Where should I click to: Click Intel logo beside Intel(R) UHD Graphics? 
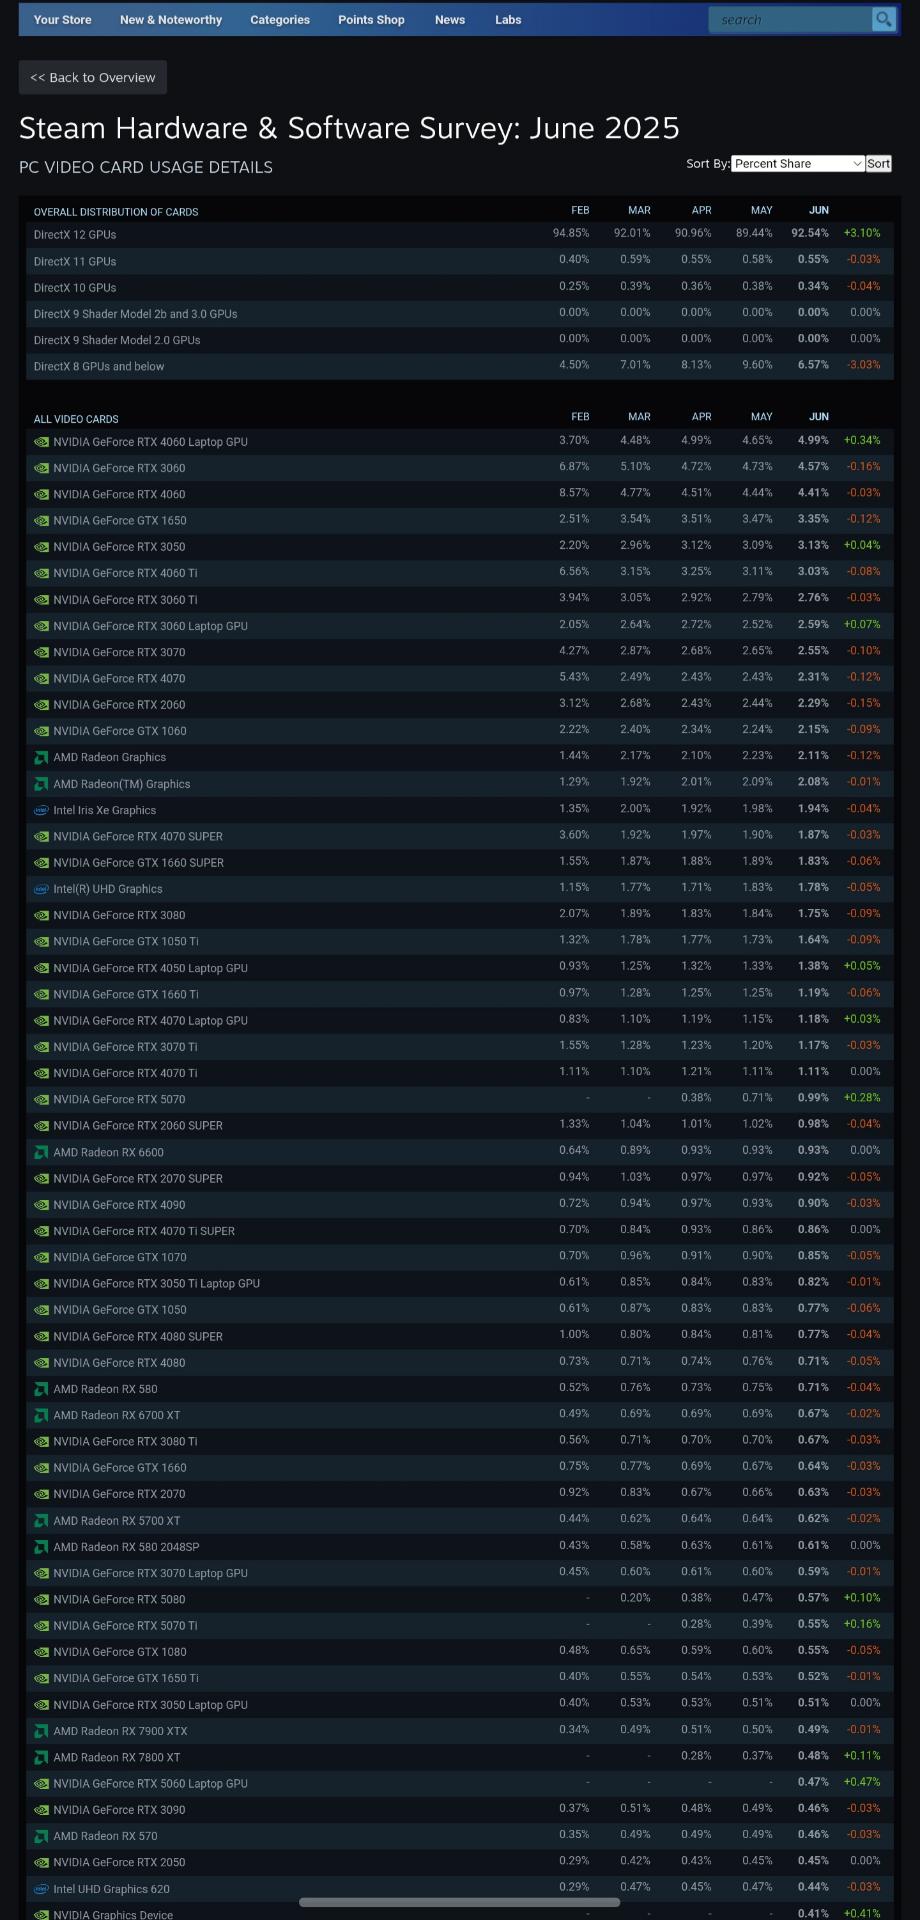click(41, 889)
